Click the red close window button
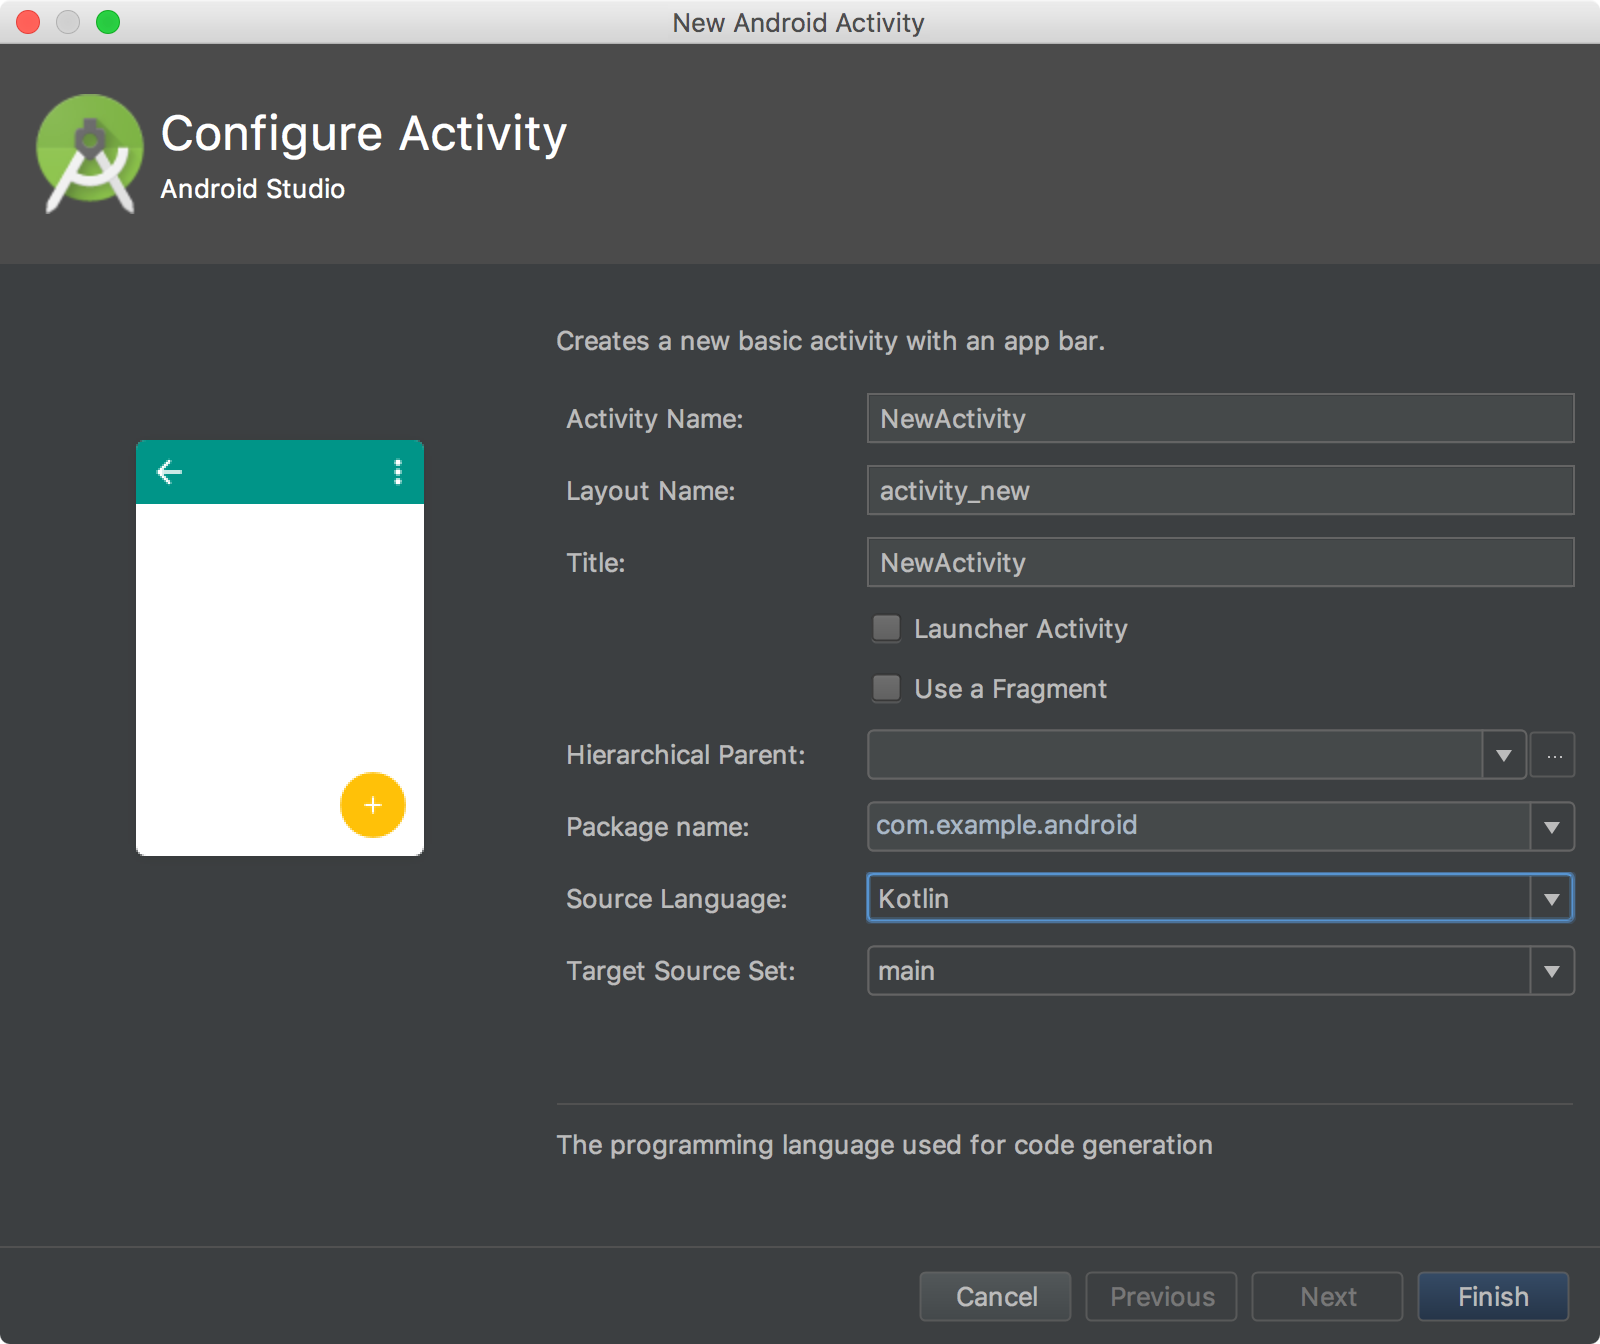The image size is (1600, 1344). pyautogui.click(x=28, y=22)
